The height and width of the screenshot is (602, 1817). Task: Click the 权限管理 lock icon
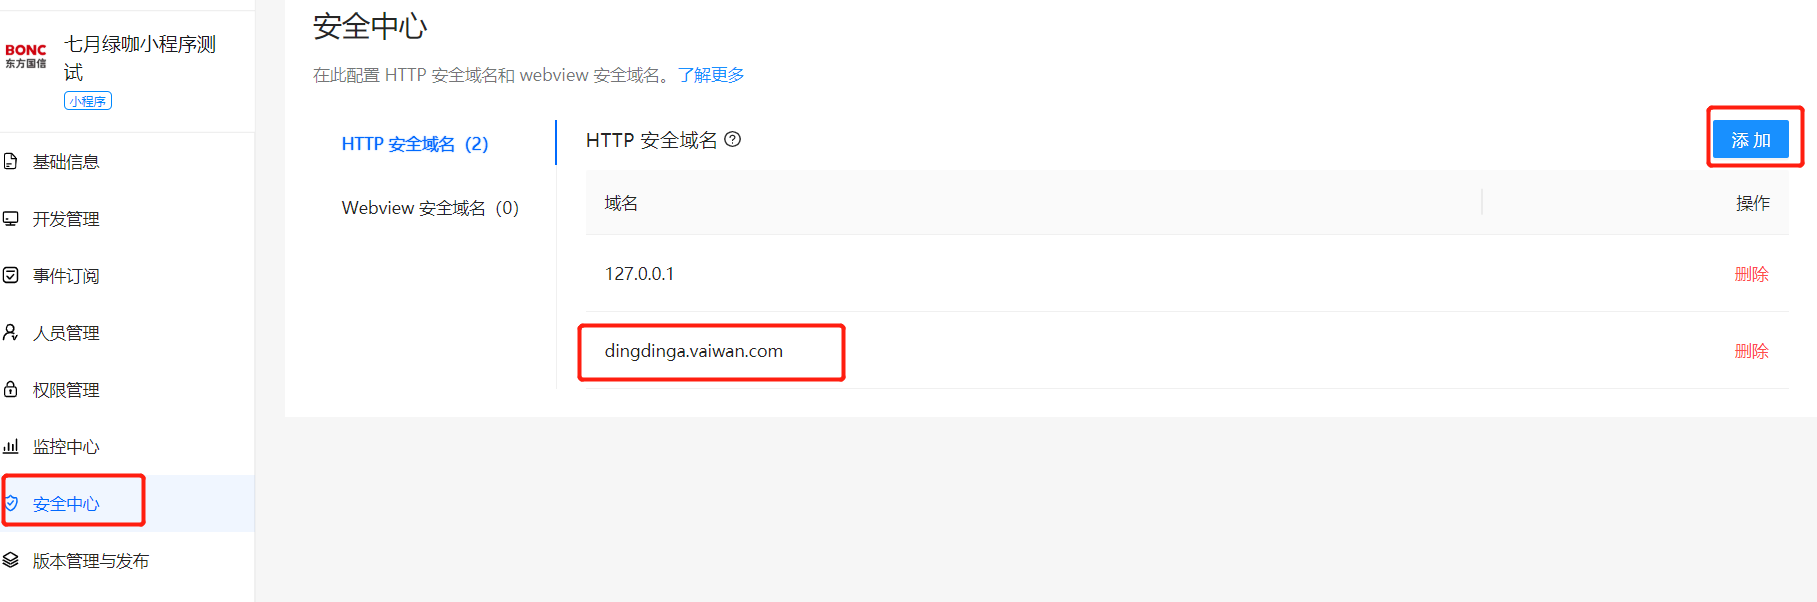coord(10,389)
